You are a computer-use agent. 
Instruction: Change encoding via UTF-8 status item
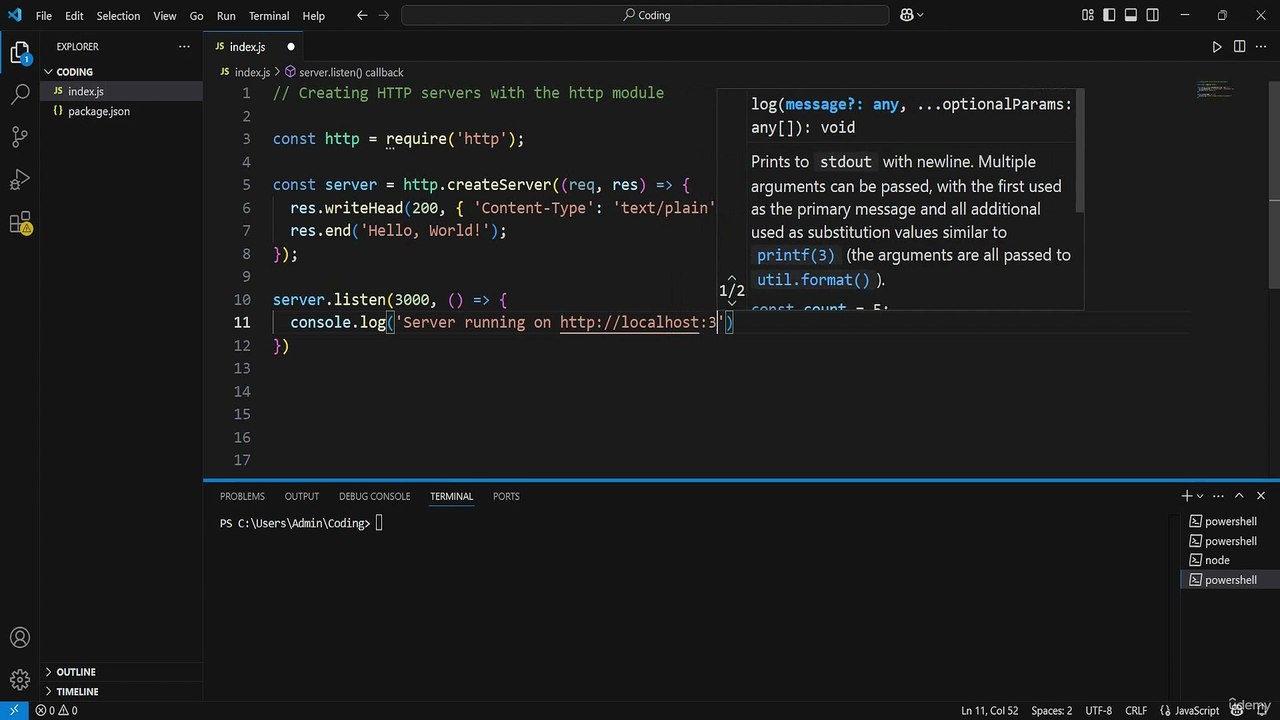[x=1098, y=710]
